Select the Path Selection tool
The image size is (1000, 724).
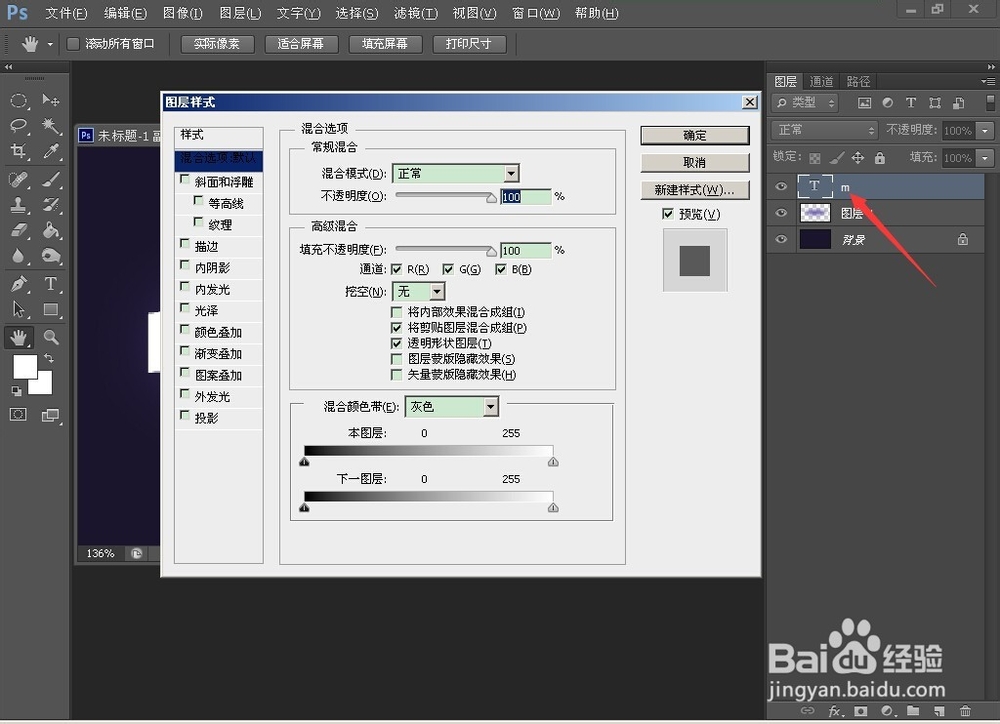(18, 309)
